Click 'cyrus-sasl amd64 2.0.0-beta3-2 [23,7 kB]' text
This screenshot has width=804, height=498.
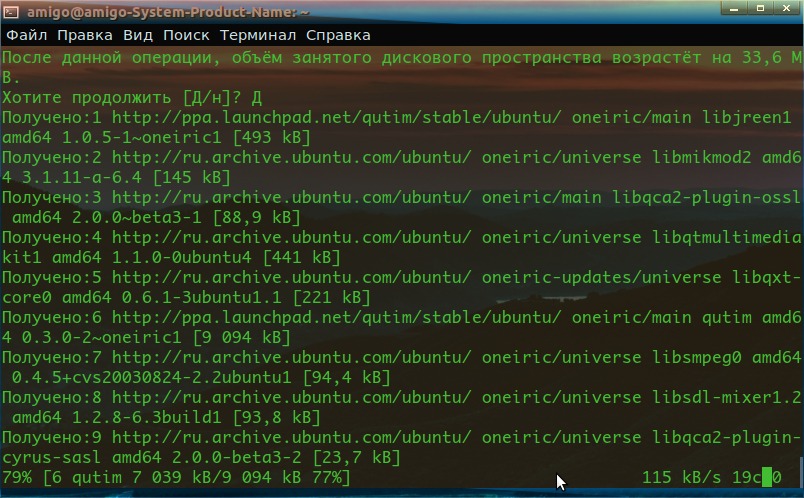coord(201,457)
